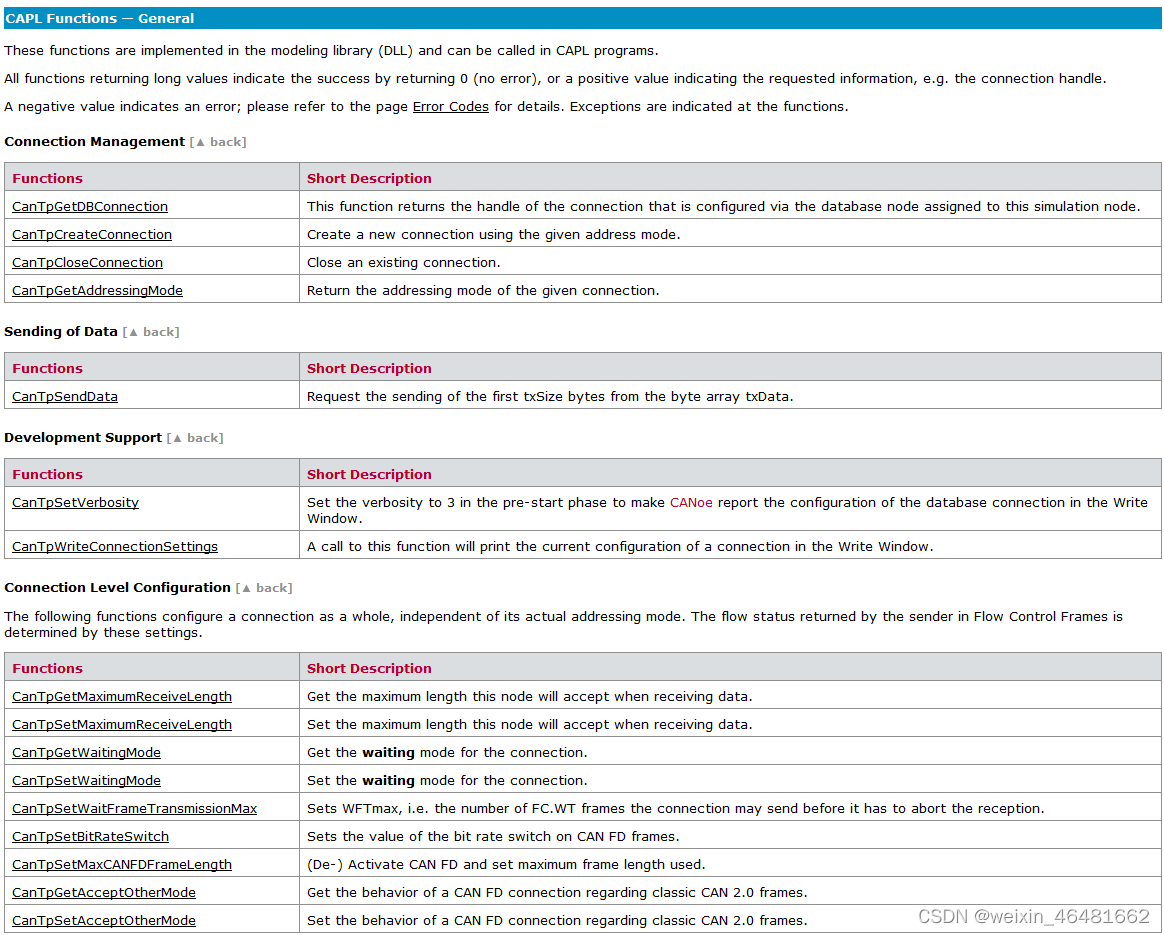Viewport: 1164px width, 935px height.
Task: Click the back arrow next to Development Support
Action: [x=196, y=438]
